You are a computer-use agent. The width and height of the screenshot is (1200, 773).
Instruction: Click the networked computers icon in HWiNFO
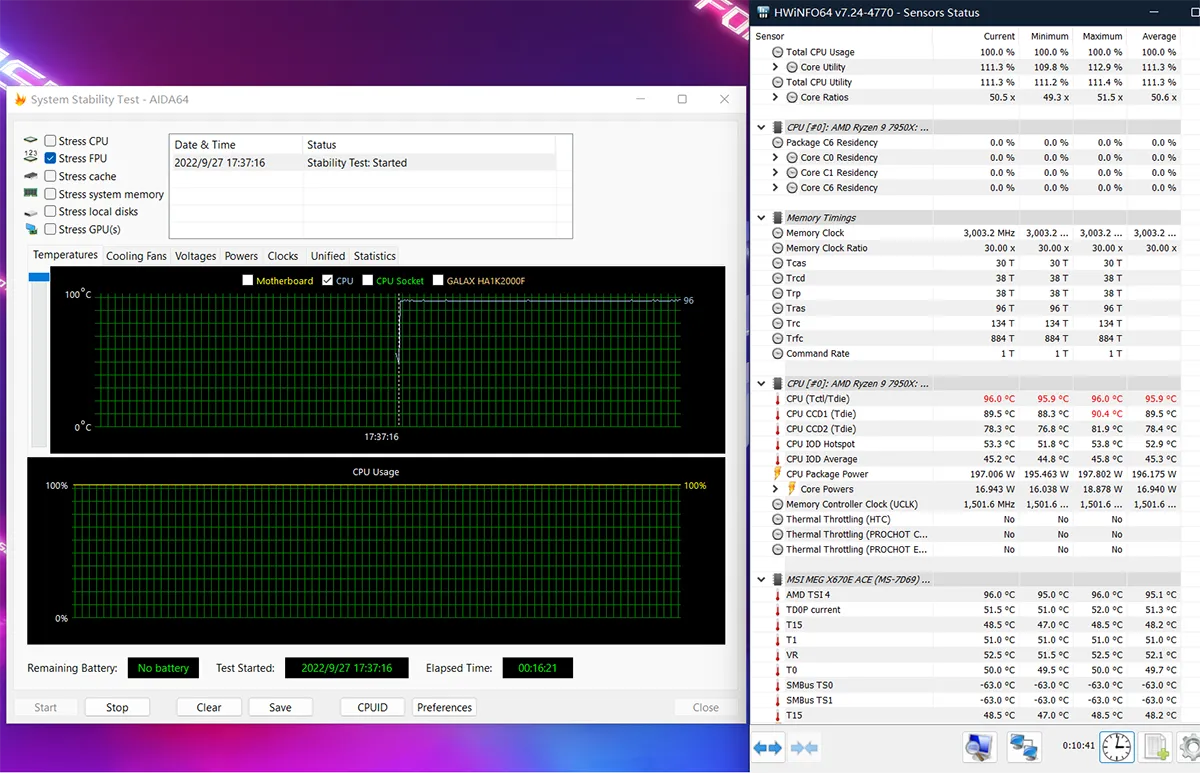[1023, 747]
